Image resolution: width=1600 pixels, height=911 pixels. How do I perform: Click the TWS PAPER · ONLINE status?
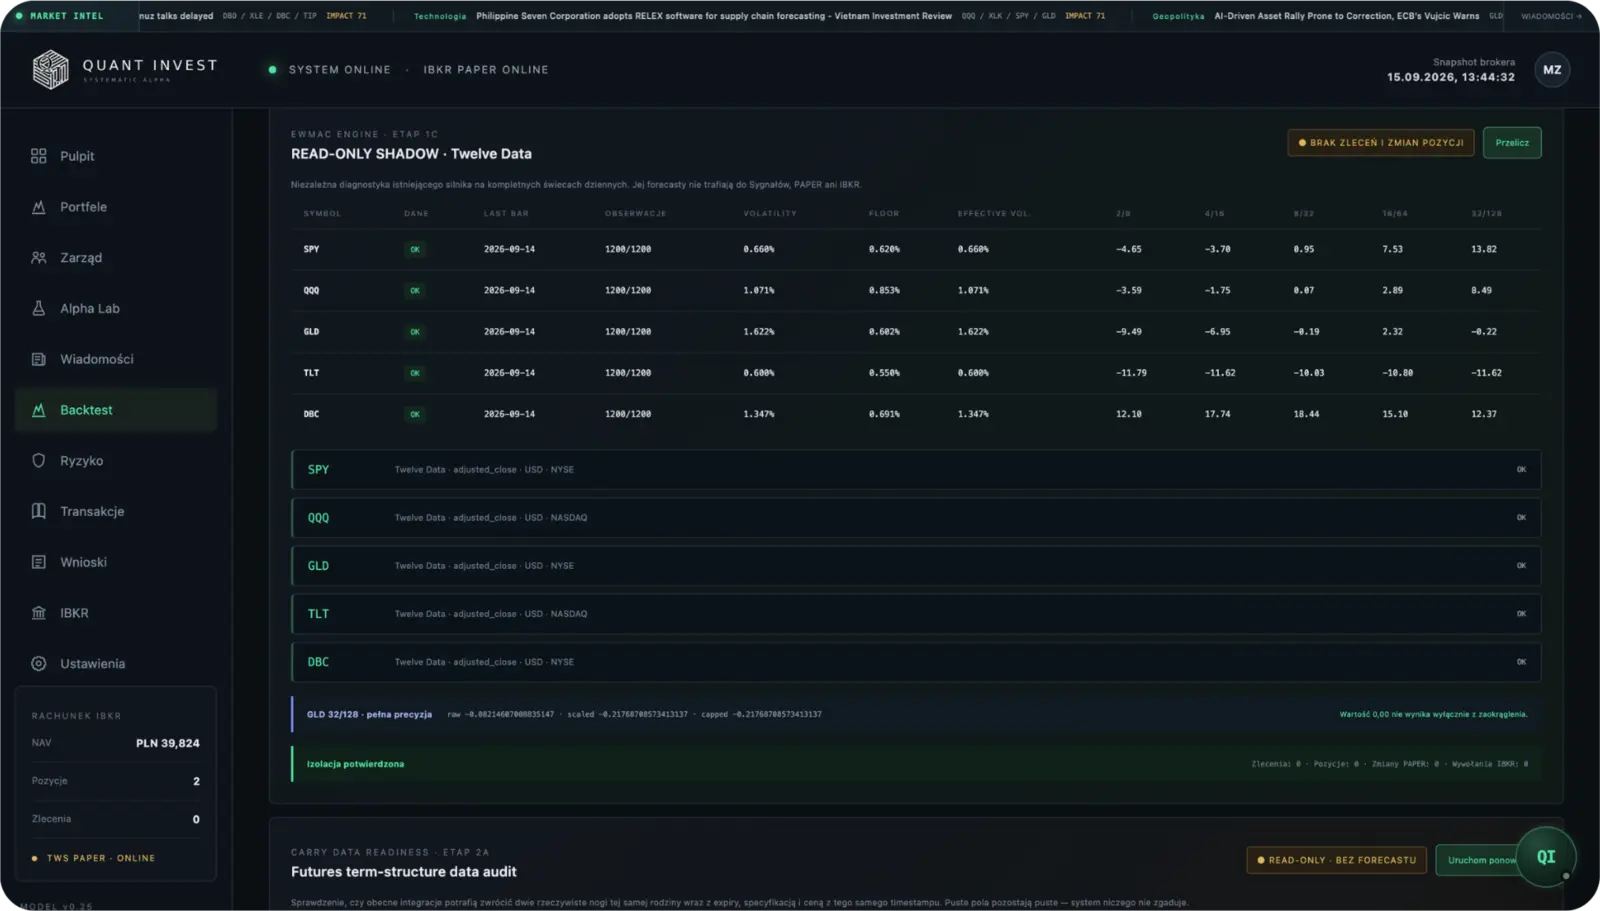click(x=101, y=858)
